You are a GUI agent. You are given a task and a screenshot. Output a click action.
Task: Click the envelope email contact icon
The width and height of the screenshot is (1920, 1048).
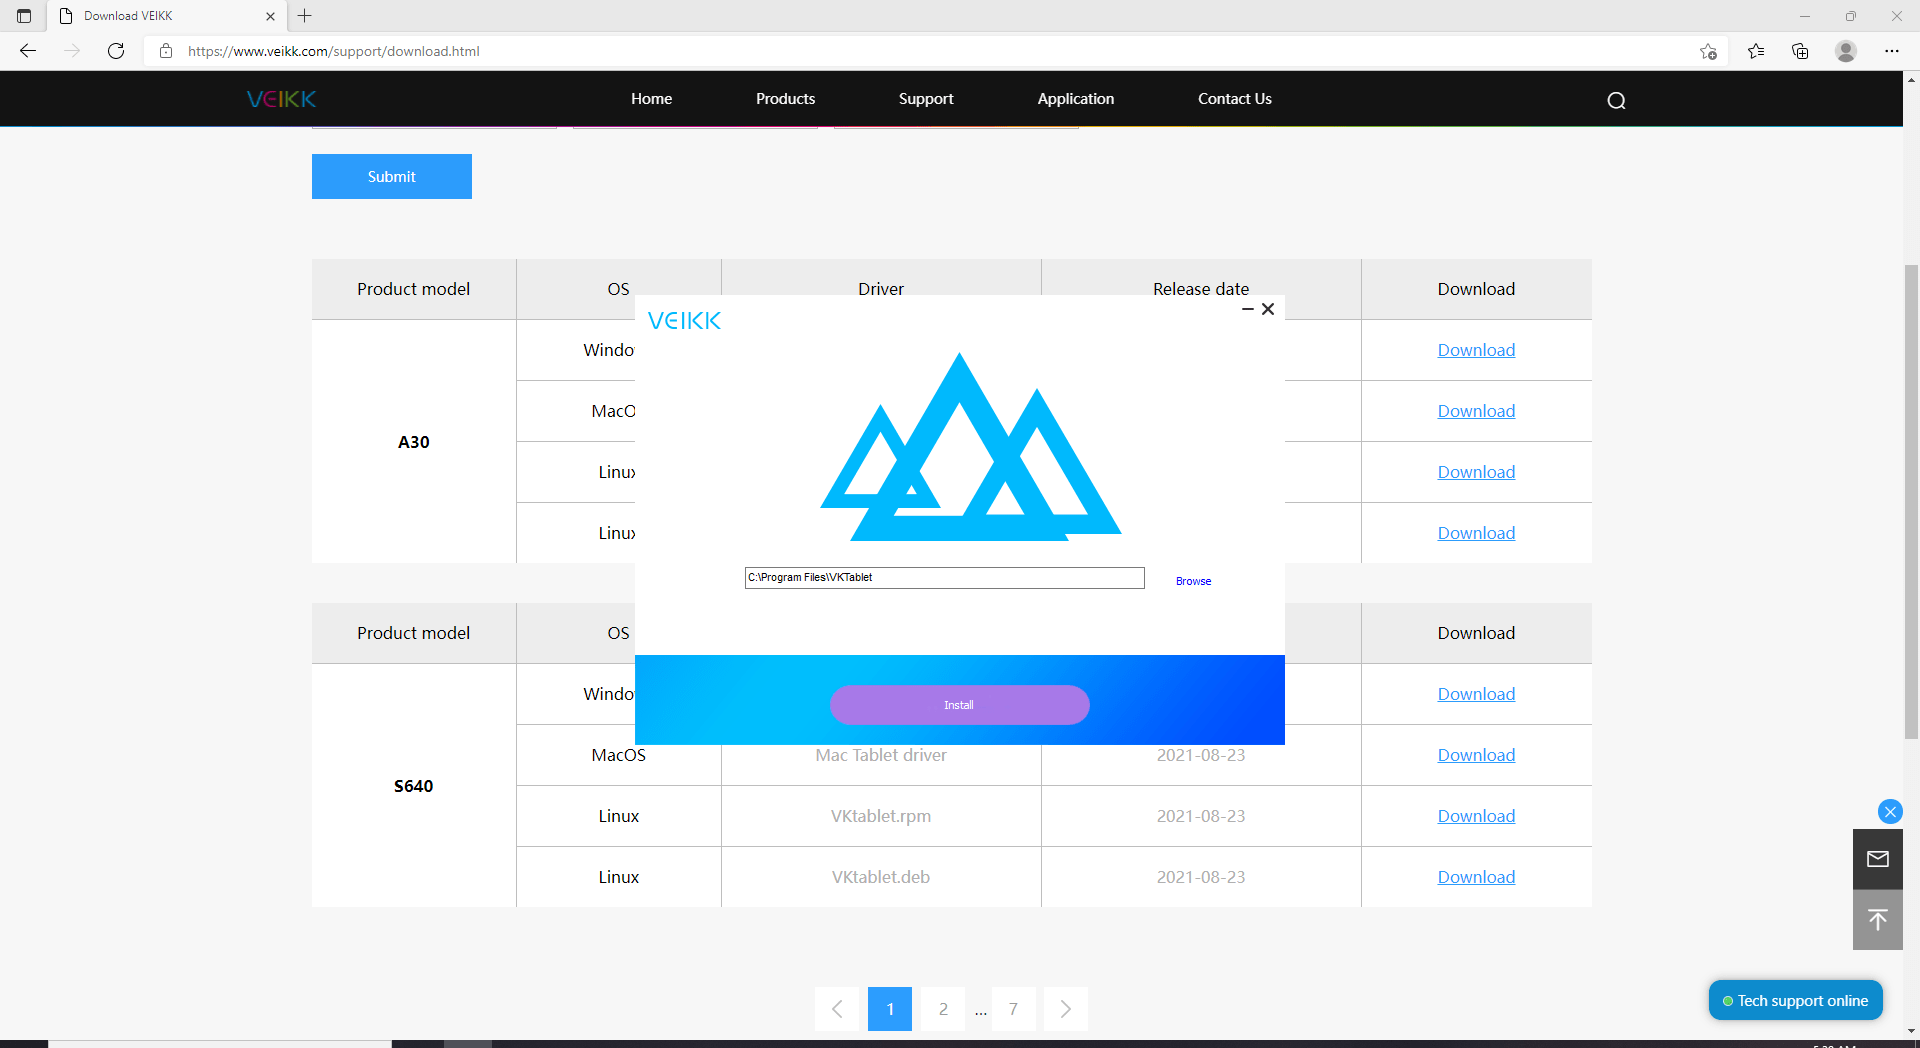pyautogui.click(x=1878, y=859)
